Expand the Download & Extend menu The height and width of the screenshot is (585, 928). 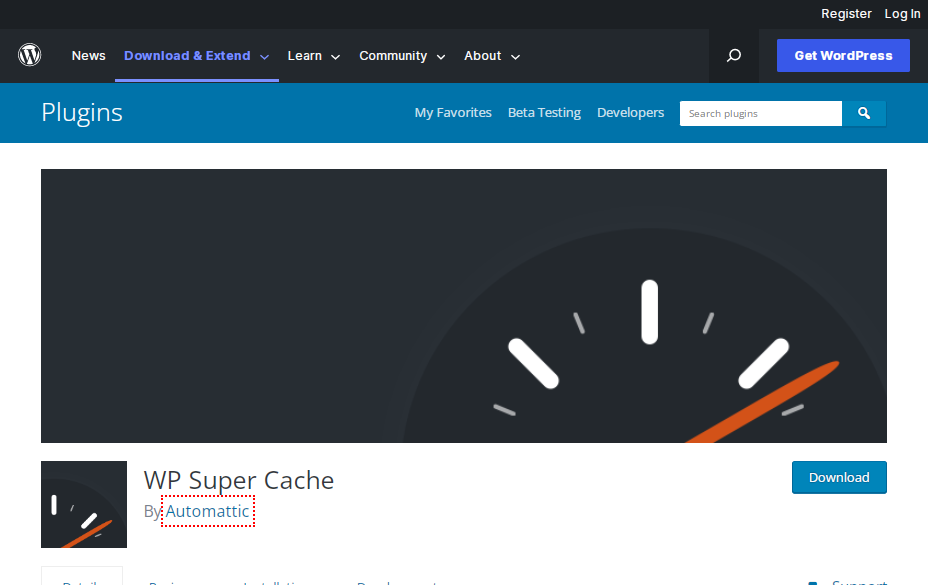[x=196, y=56]
